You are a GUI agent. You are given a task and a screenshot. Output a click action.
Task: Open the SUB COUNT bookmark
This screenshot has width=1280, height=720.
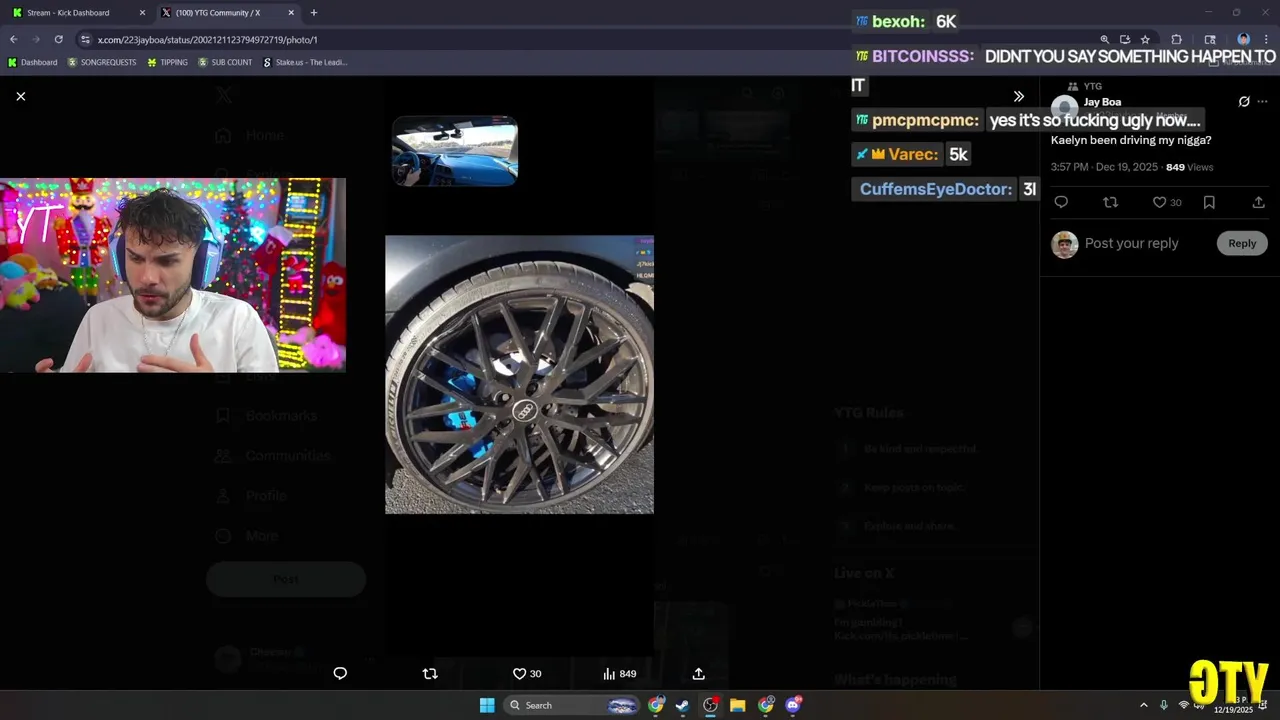[225, 62]
